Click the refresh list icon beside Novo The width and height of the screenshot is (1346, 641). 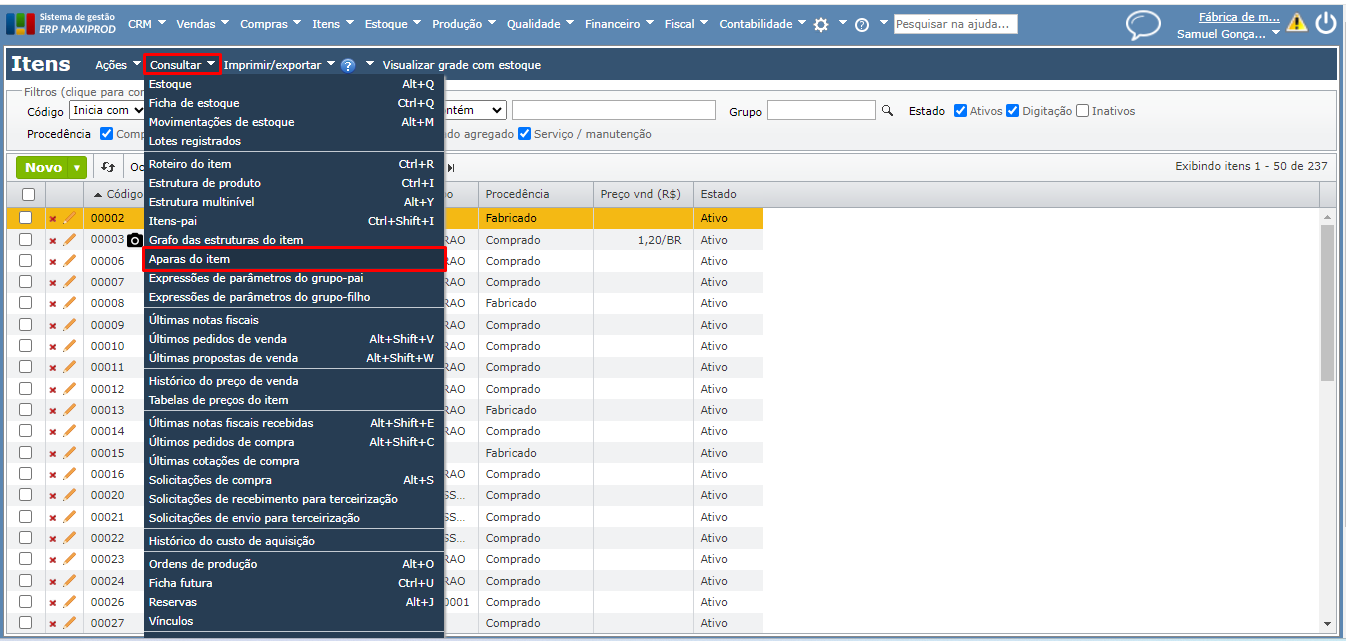(x=108, y=168)
